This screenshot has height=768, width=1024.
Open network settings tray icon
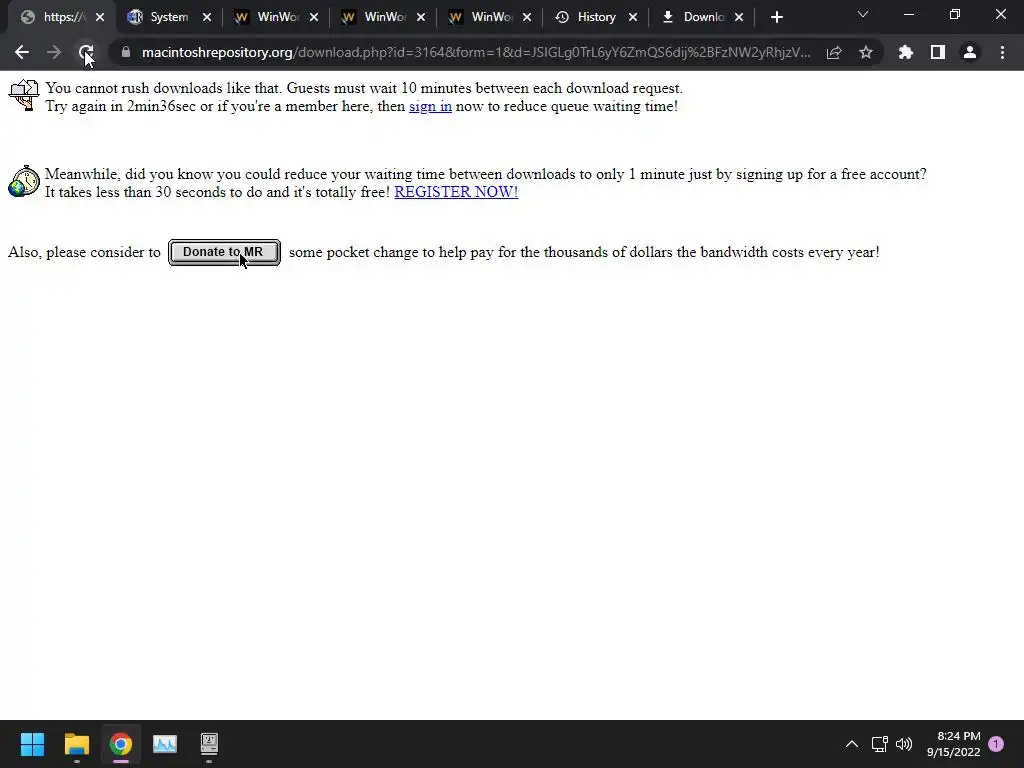tap(880, 744)
